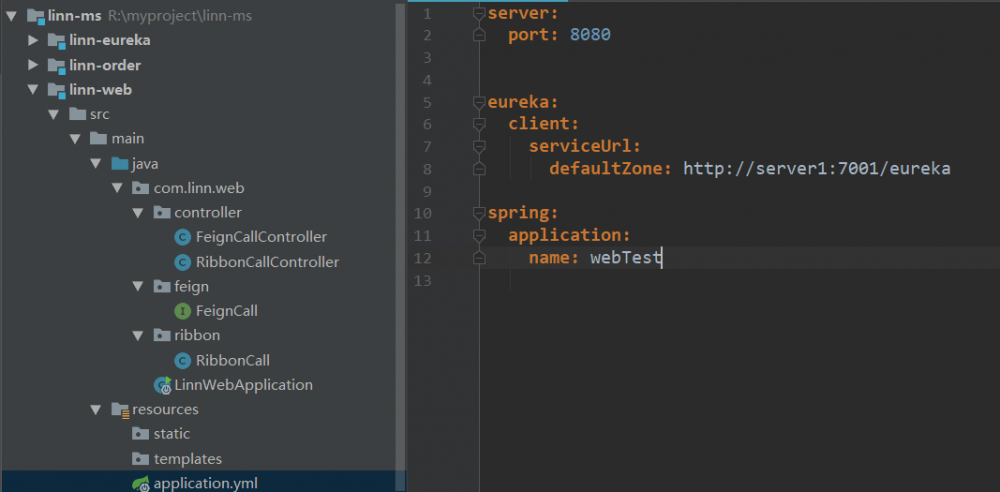Collapse the linn-web module
This screenshot has height=492, width=1000.
pos(33,90)
